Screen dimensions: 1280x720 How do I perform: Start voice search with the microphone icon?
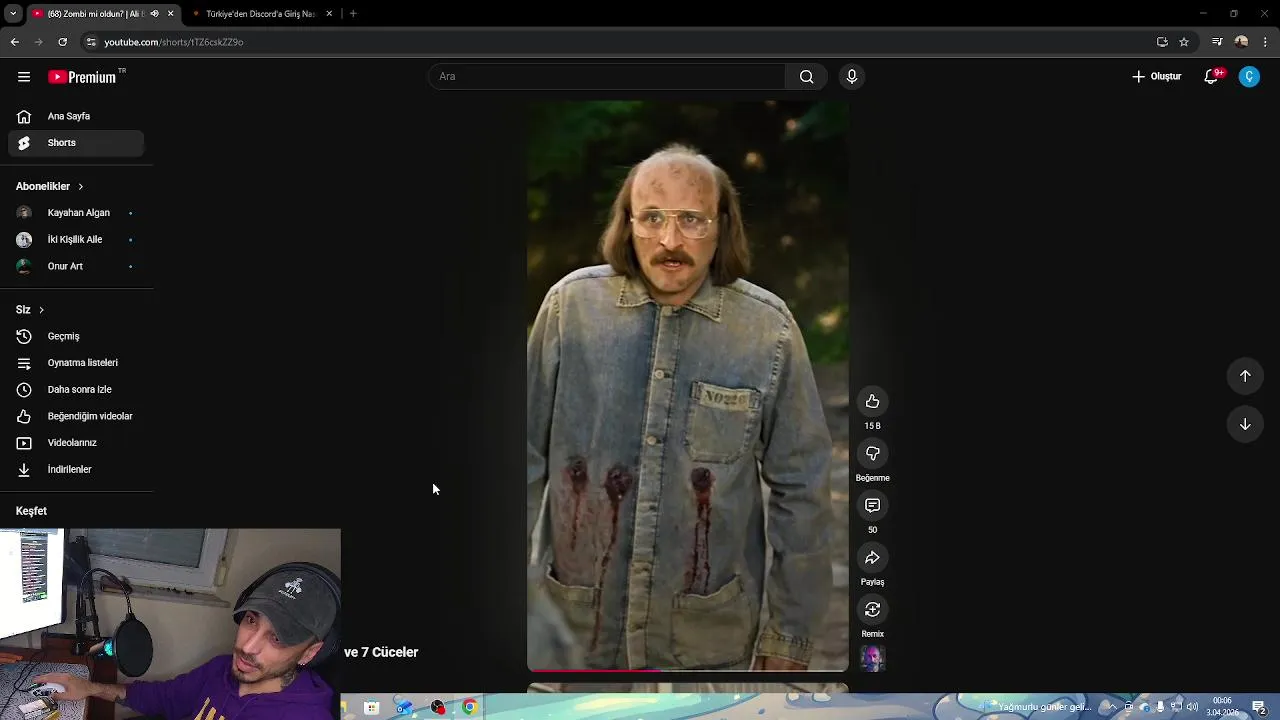pos(851,77)
